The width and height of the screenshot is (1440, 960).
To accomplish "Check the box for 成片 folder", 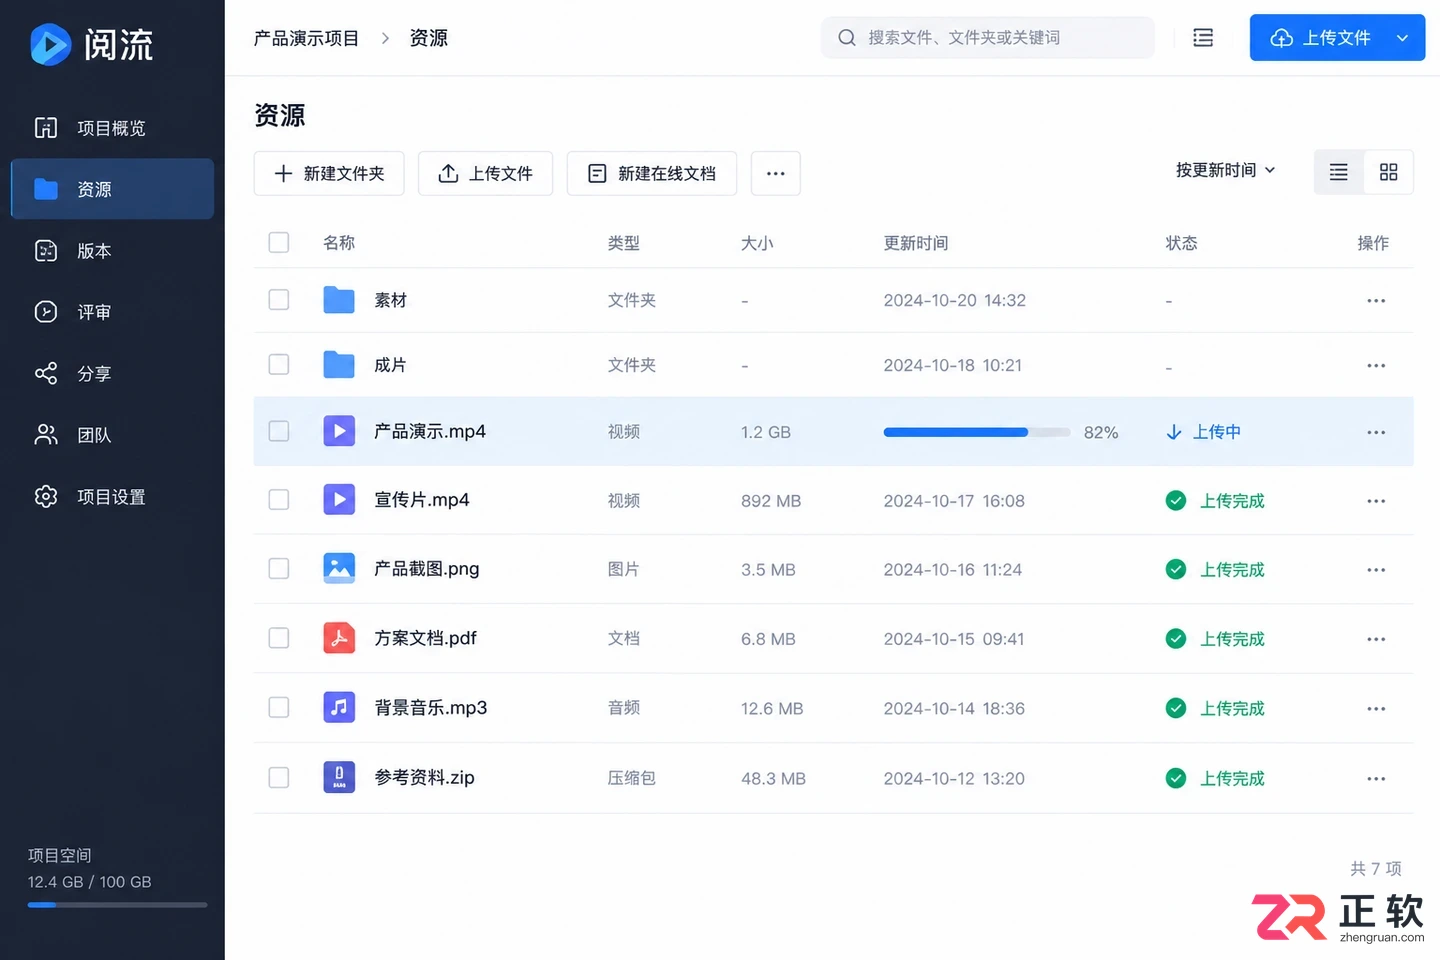I will click(x=279, y=365).
